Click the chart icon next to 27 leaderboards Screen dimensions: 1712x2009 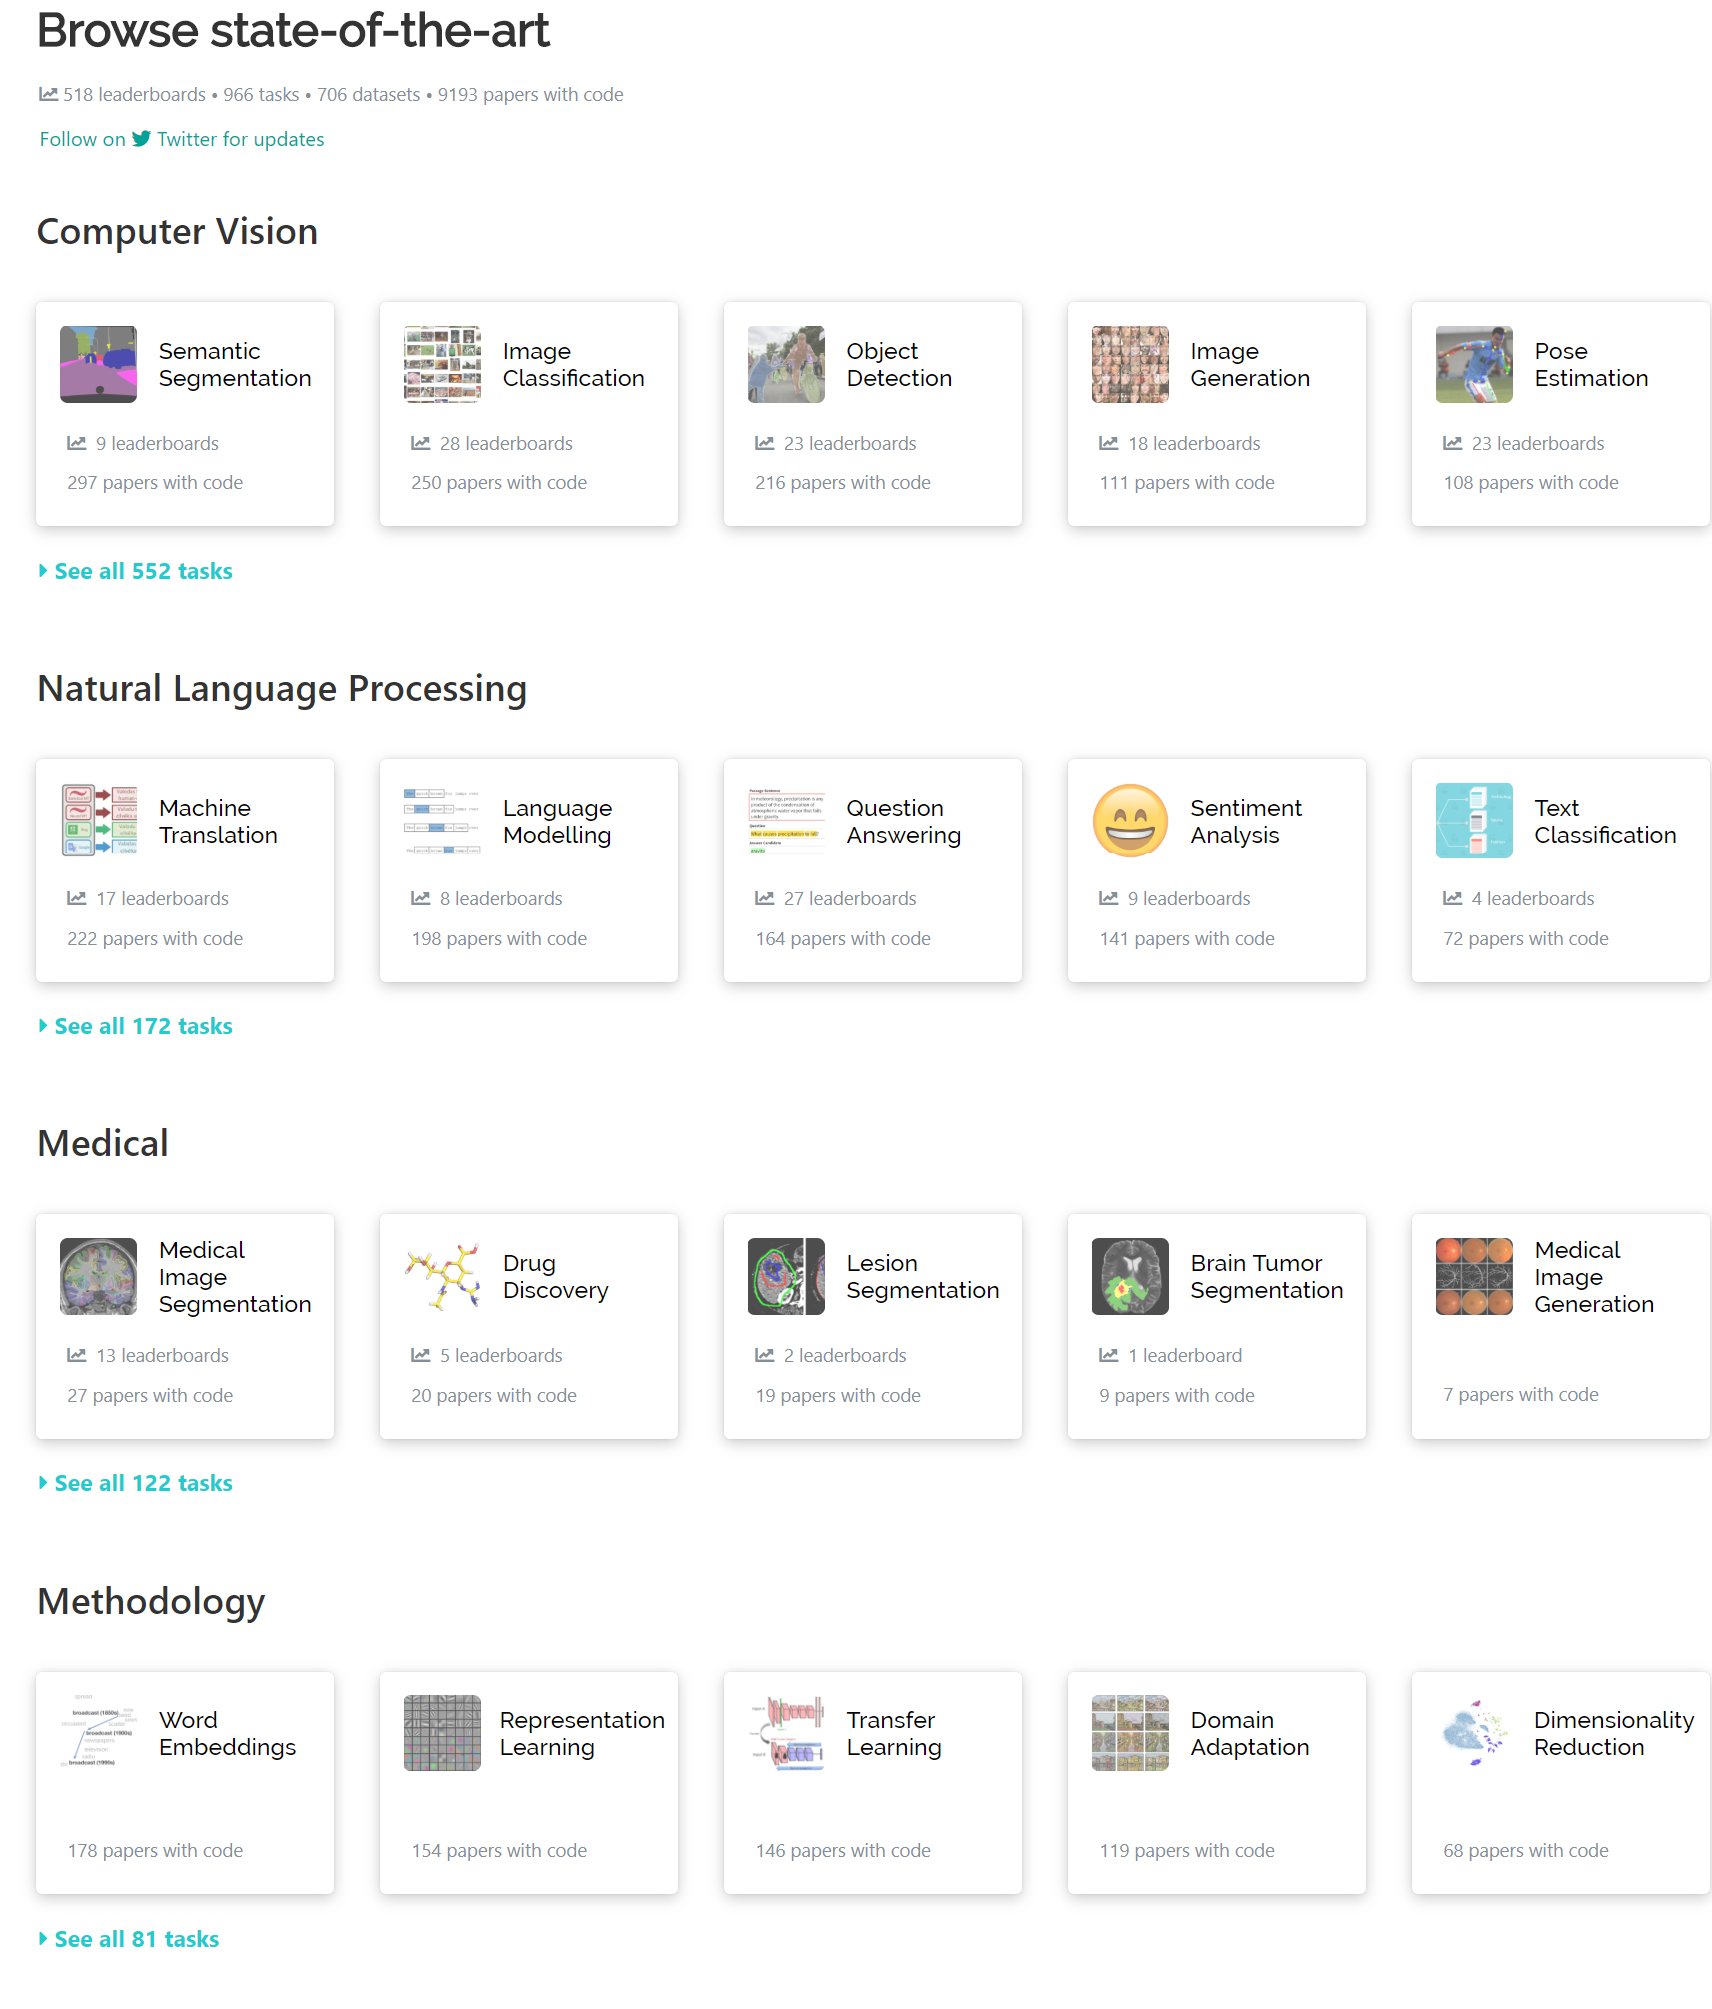coord(764,898)
